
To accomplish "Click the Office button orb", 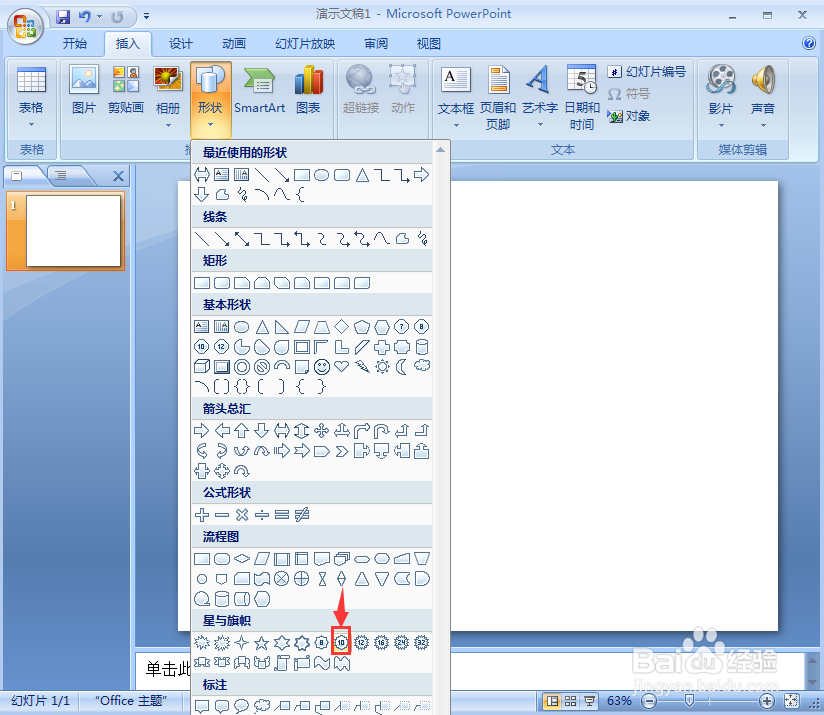I will pos(25,27).
